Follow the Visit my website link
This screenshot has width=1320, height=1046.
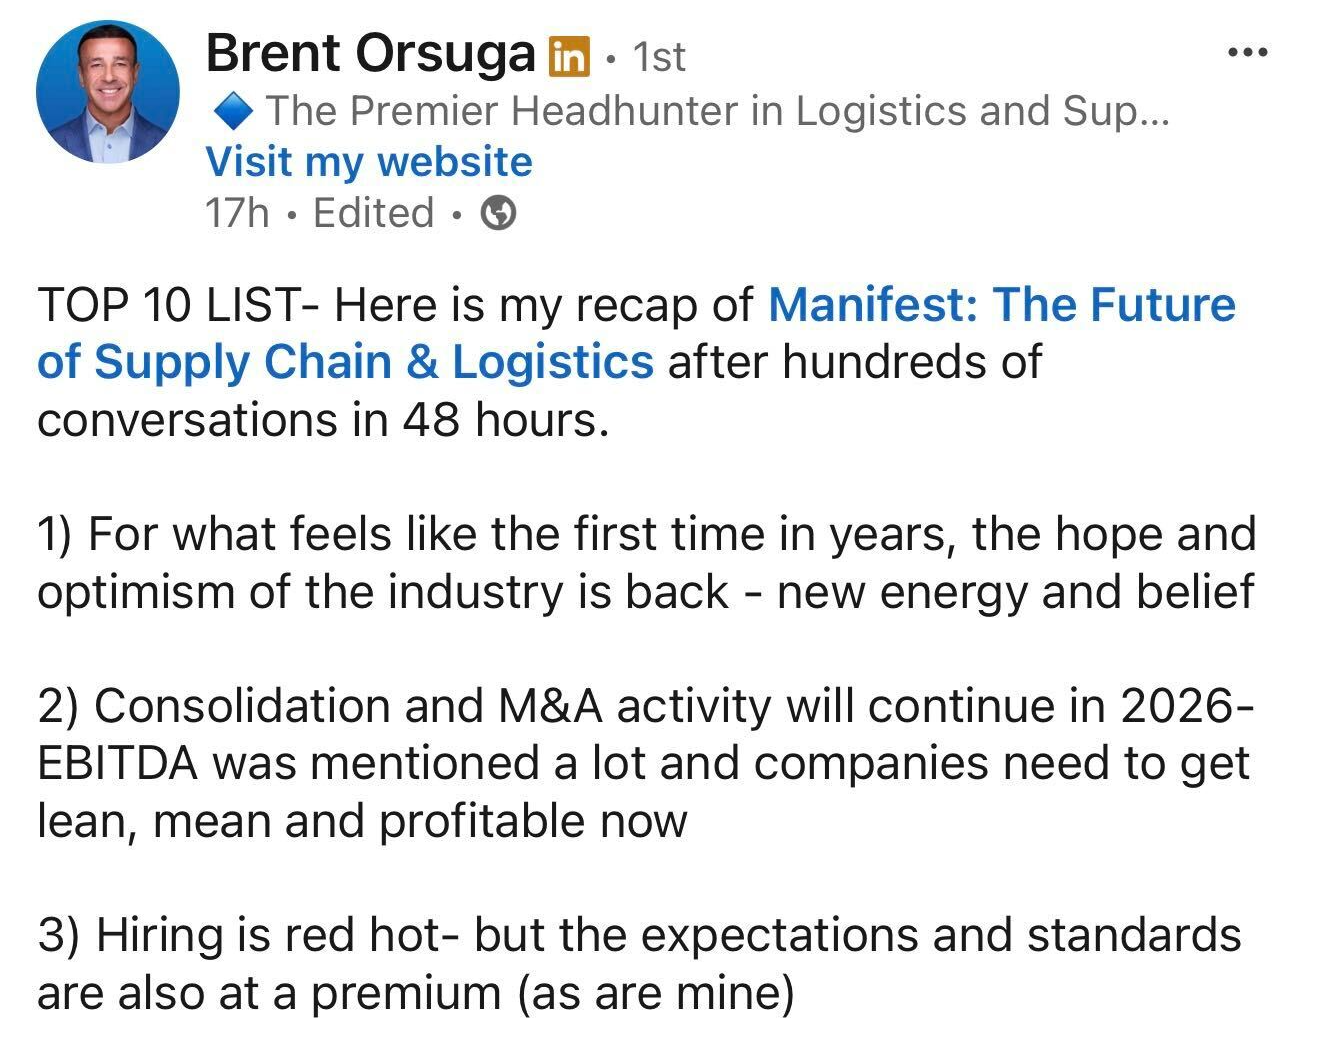coord(369,162)
